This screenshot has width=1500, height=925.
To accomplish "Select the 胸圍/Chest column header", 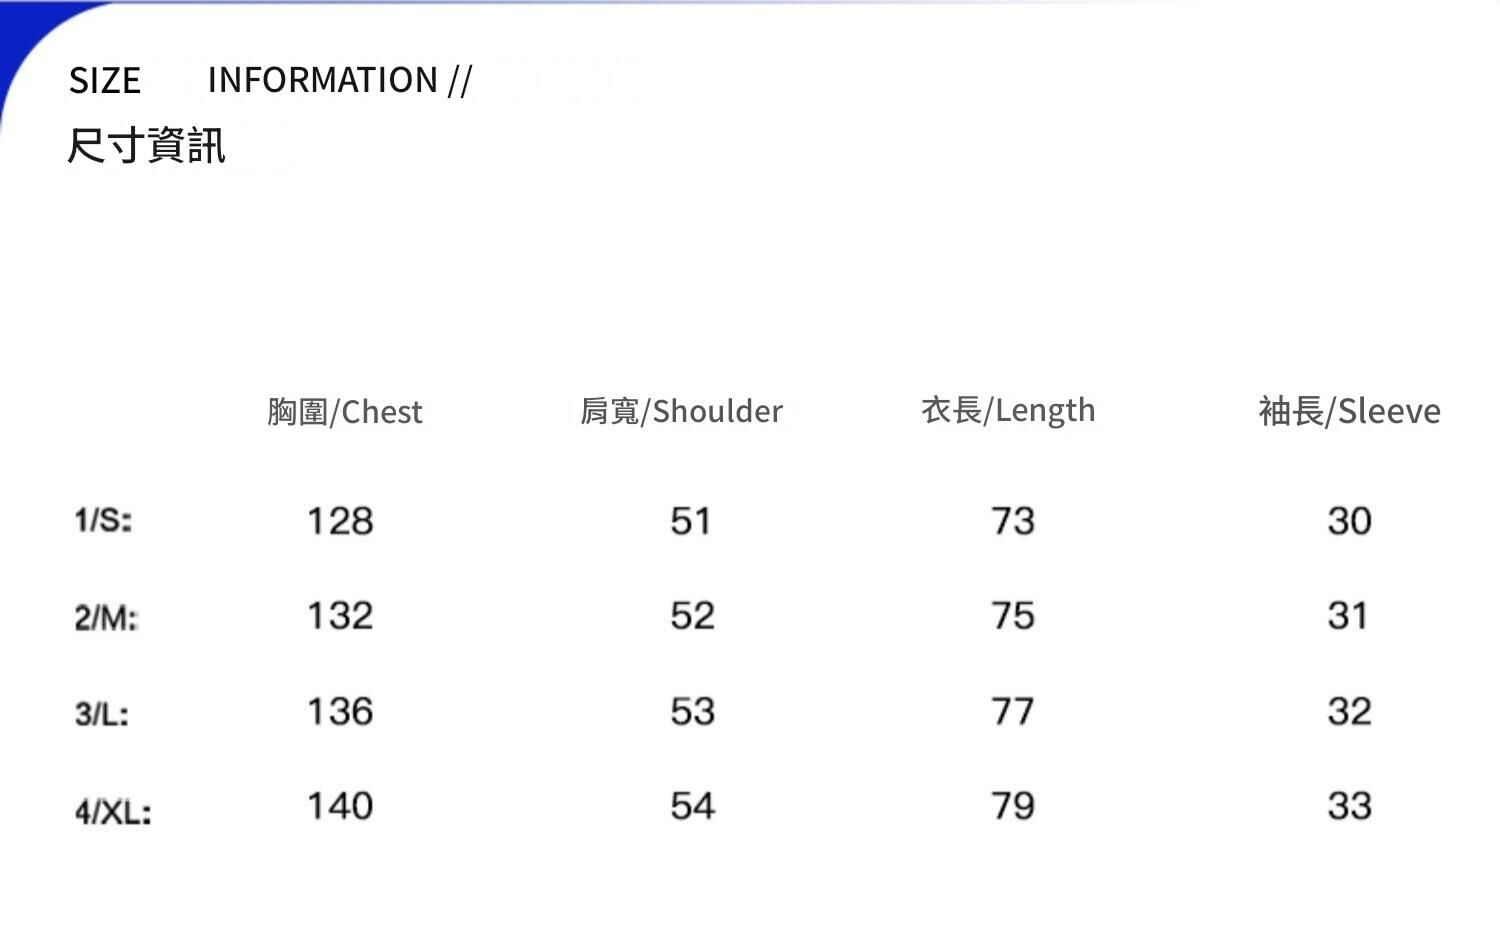I will pyautogui.click(x=345, y=412).
